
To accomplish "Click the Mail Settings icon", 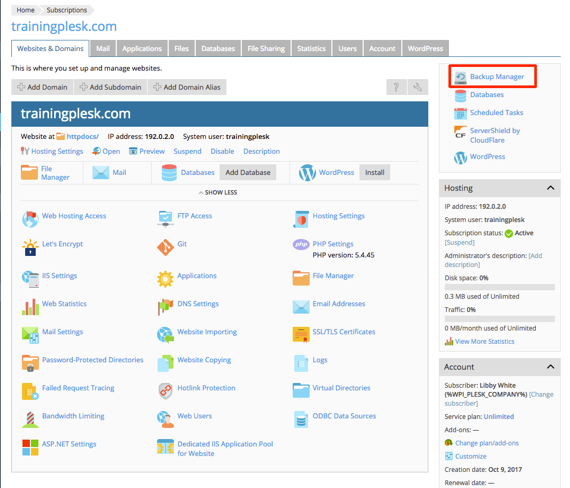I will tap(30, 335).
